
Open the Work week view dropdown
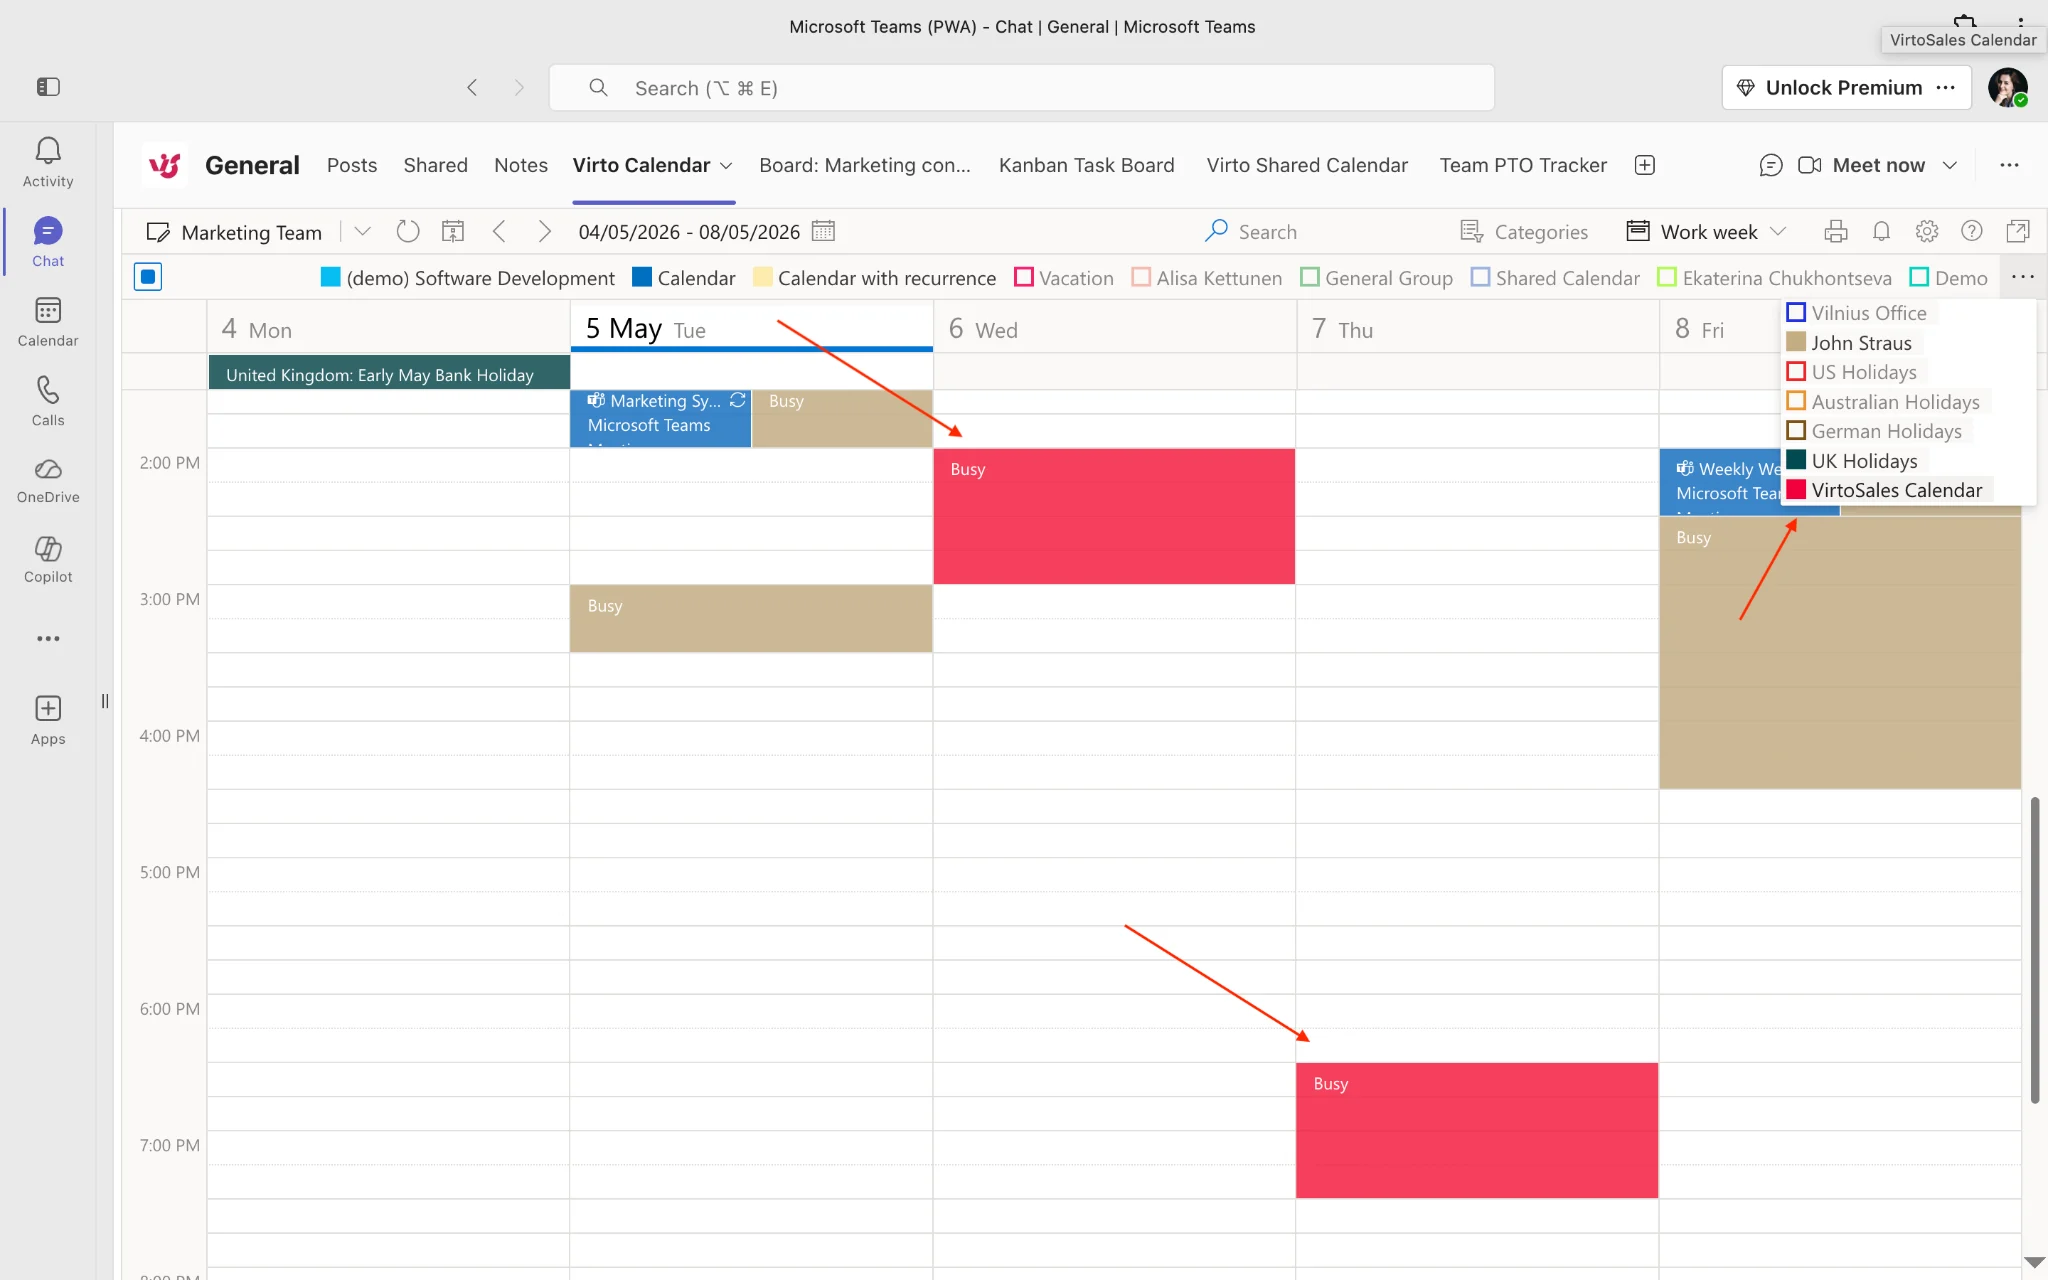1778,232
